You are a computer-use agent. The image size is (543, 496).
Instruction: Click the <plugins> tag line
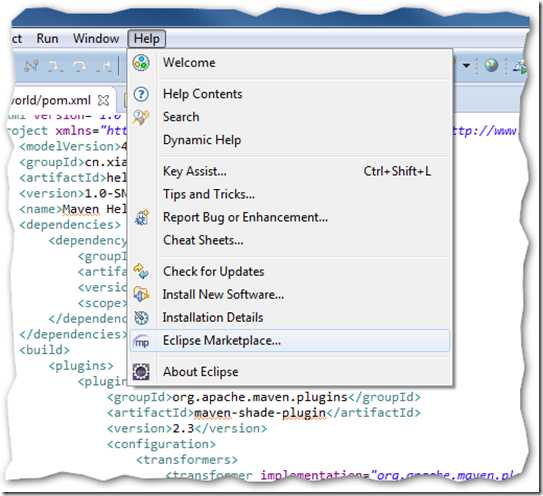click(x=81, y=366)
